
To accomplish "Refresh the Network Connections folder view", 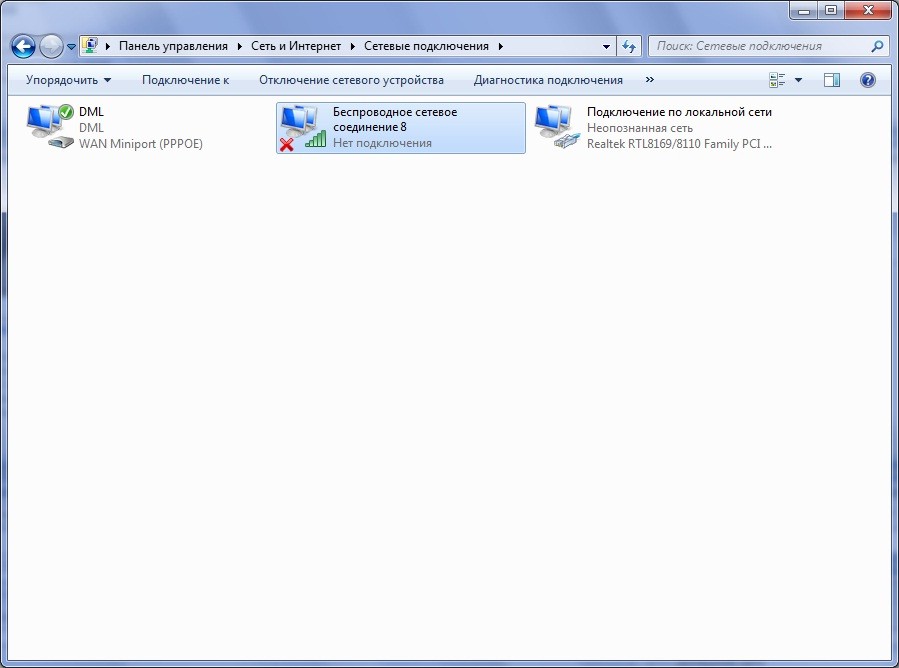I will coord(629,46).
